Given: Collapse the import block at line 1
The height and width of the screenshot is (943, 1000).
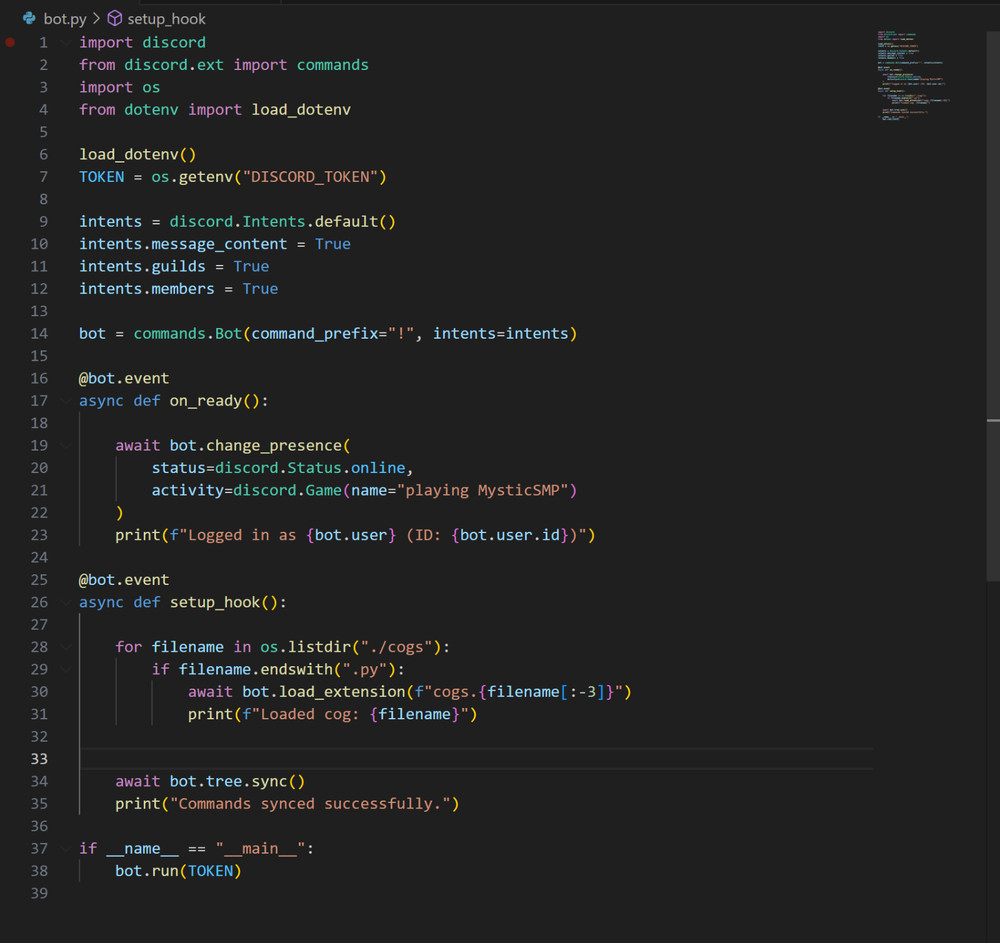Looking at the screenshot, I should coord(64,42).
